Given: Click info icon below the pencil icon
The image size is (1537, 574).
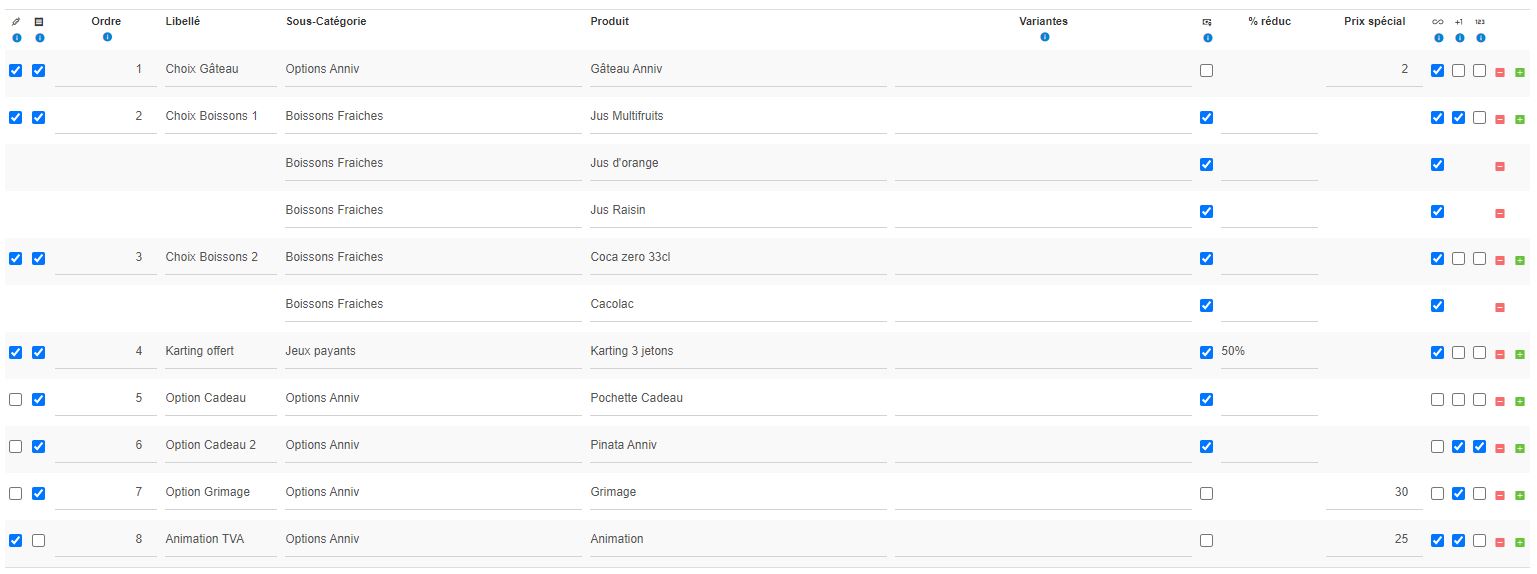Looking at the screenshot, I should click(x=16, y=38).
